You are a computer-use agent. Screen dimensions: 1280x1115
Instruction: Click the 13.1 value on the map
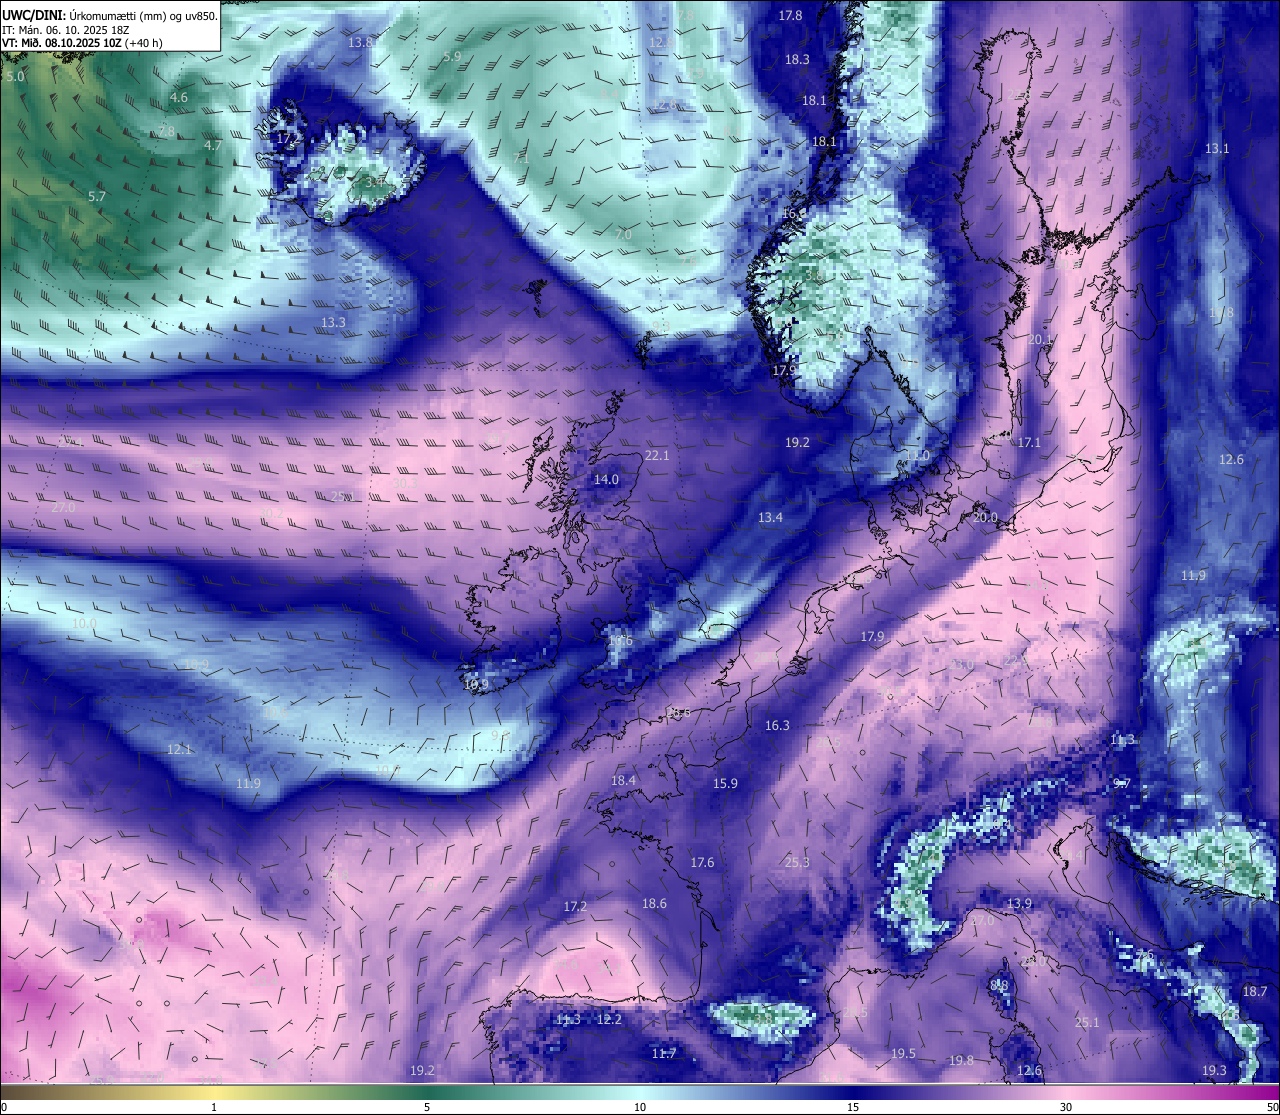(1217, 148)
